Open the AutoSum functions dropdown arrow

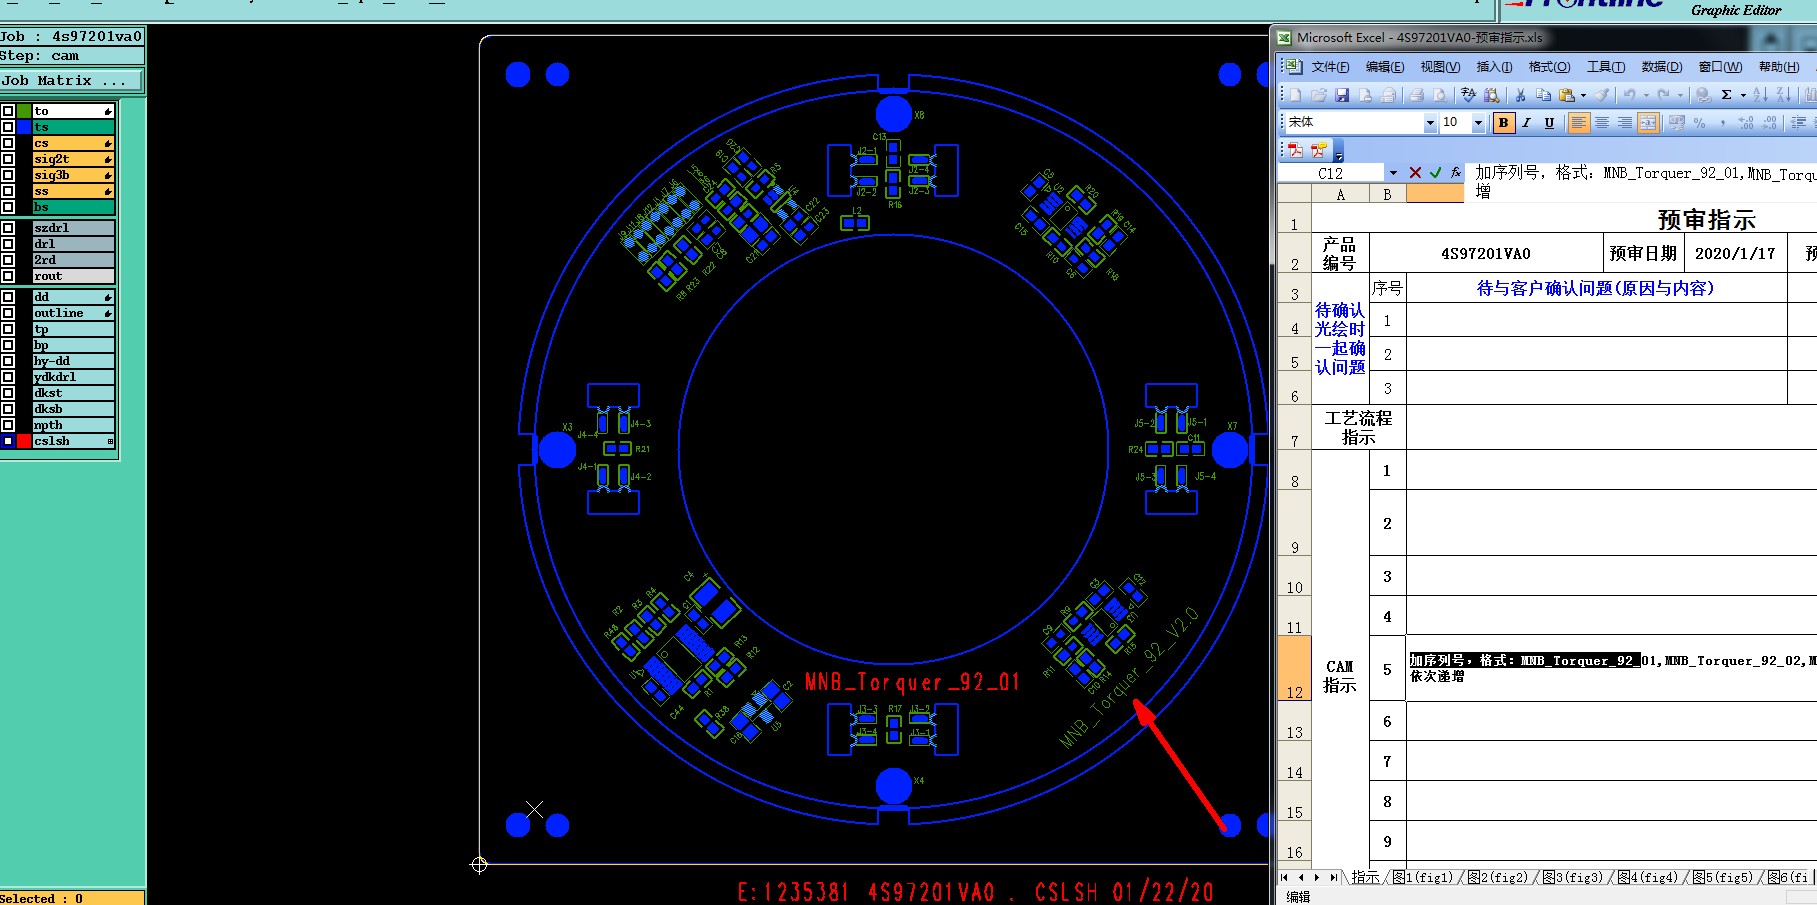pyautogui.click(x=1743, y=96)
